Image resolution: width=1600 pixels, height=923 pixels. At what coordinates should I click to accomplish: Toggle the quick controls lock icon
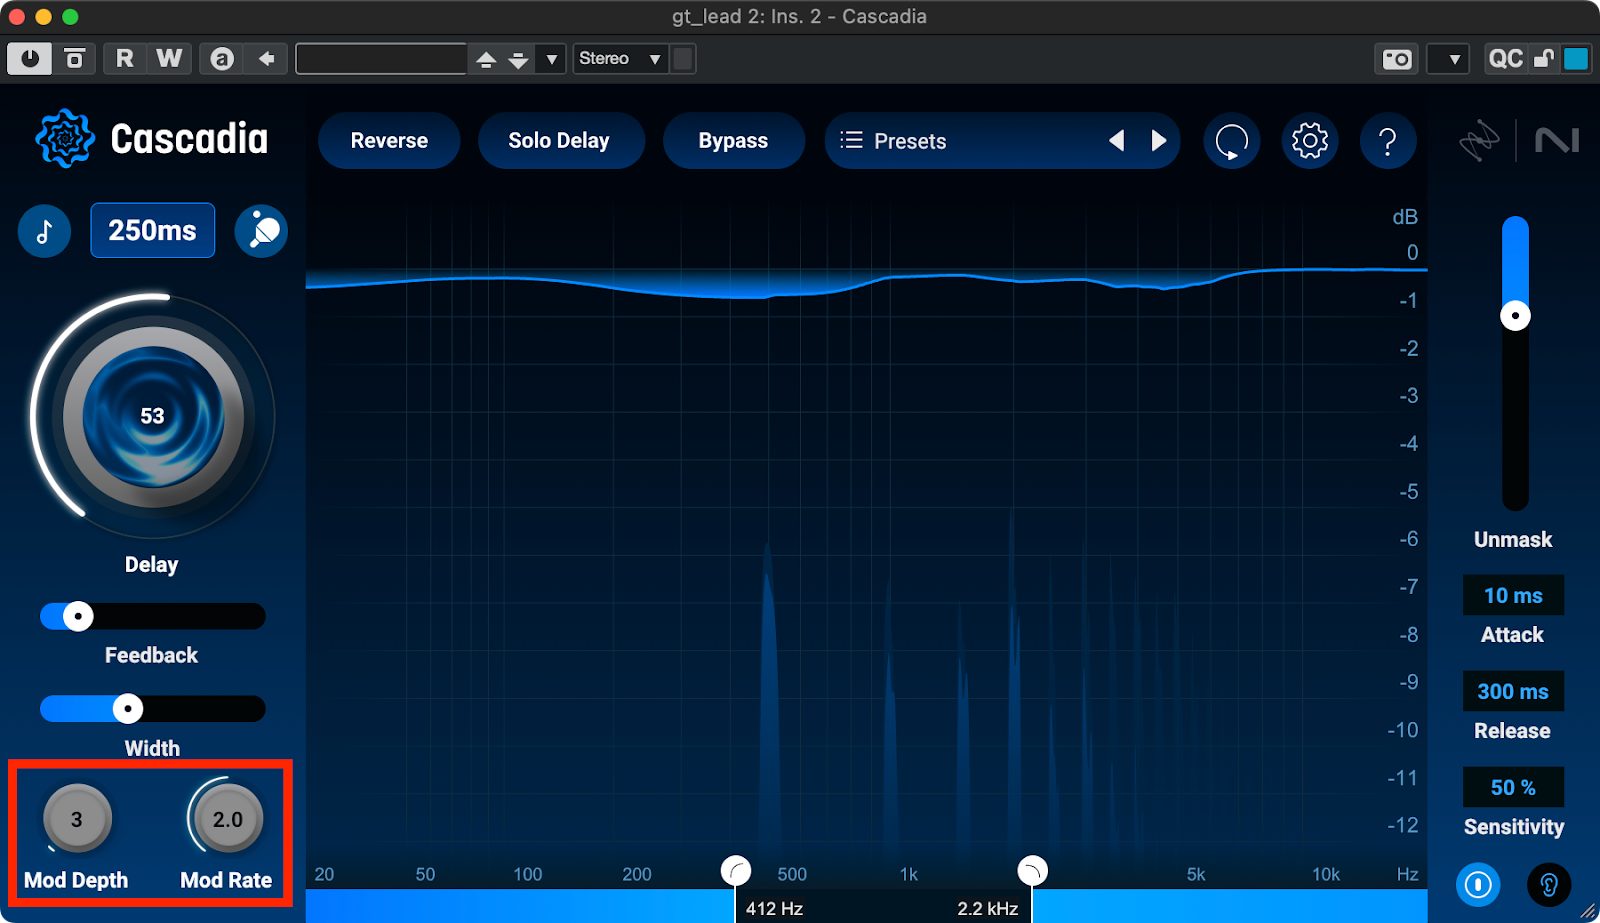pyautogui.click(x=1544, y=59)
